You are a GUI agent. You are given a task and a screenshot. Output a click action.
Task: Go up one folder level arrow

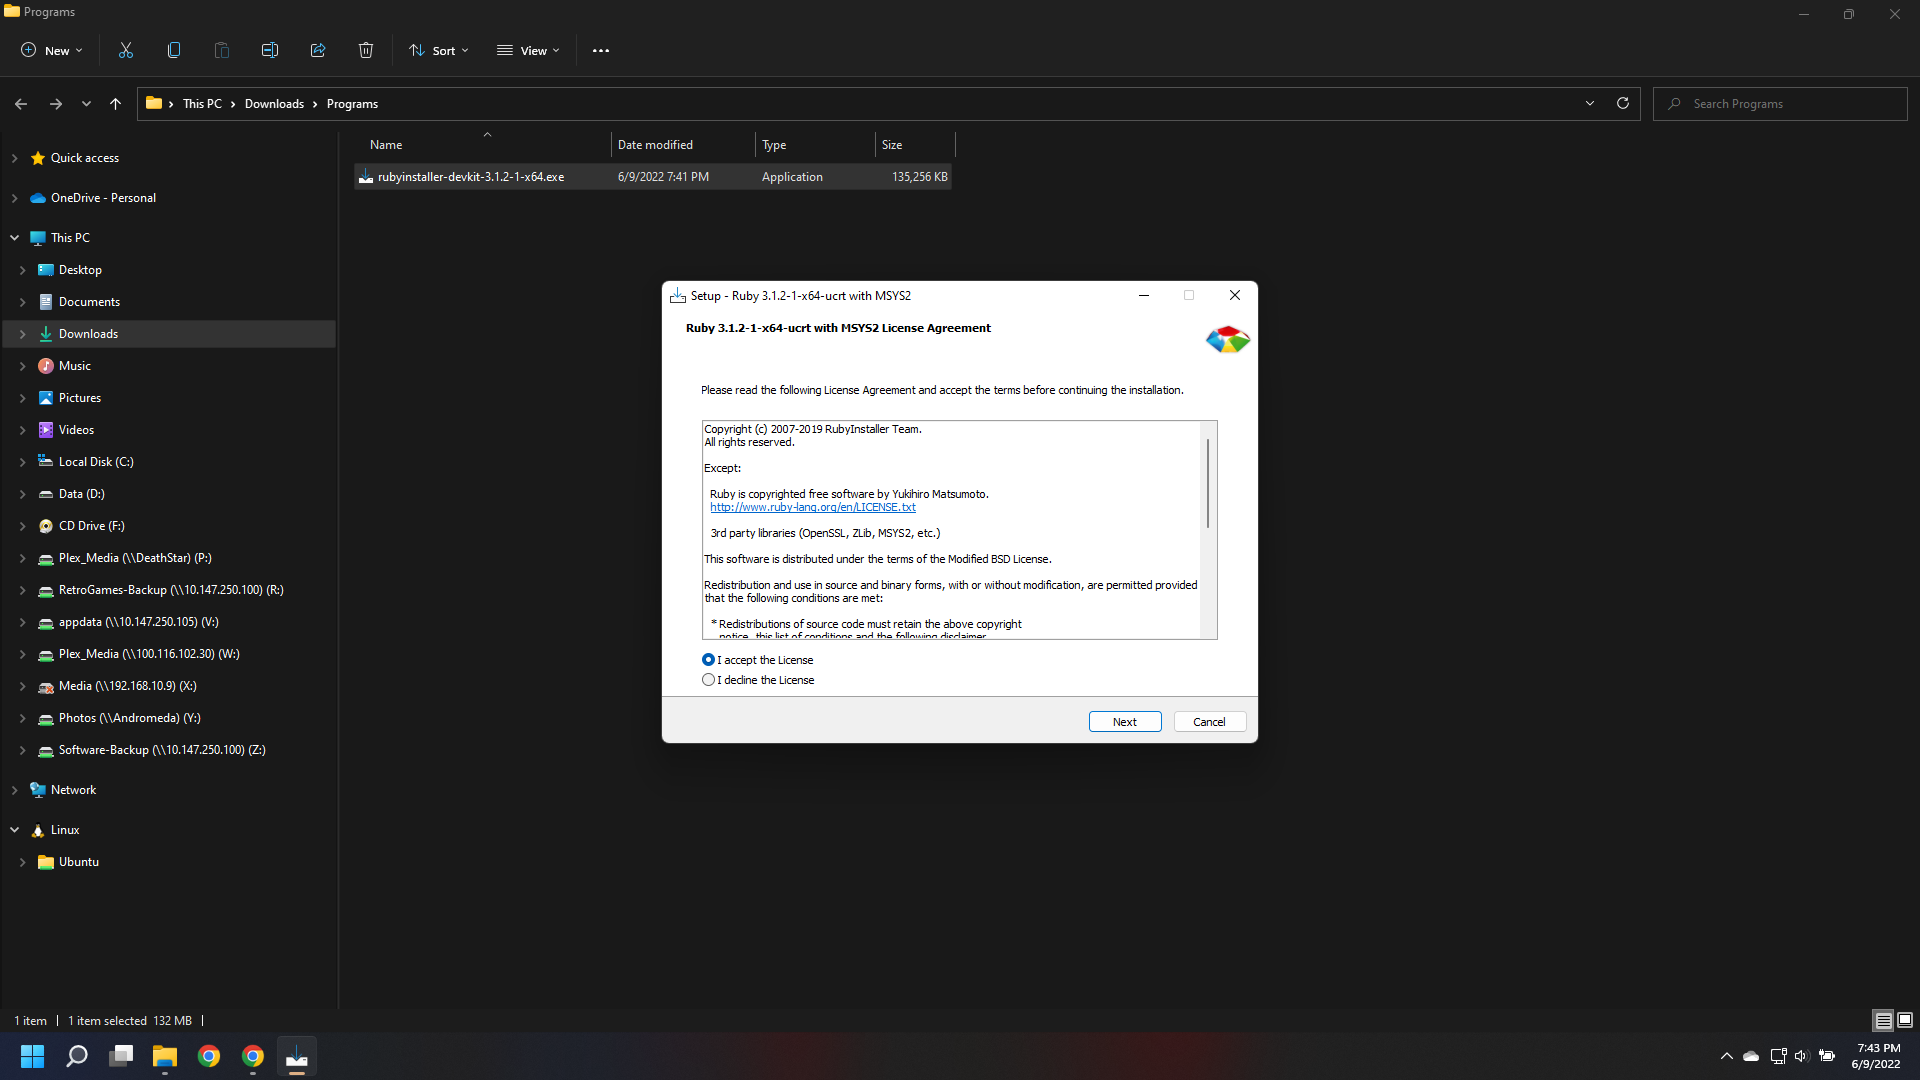click(115, 104)
